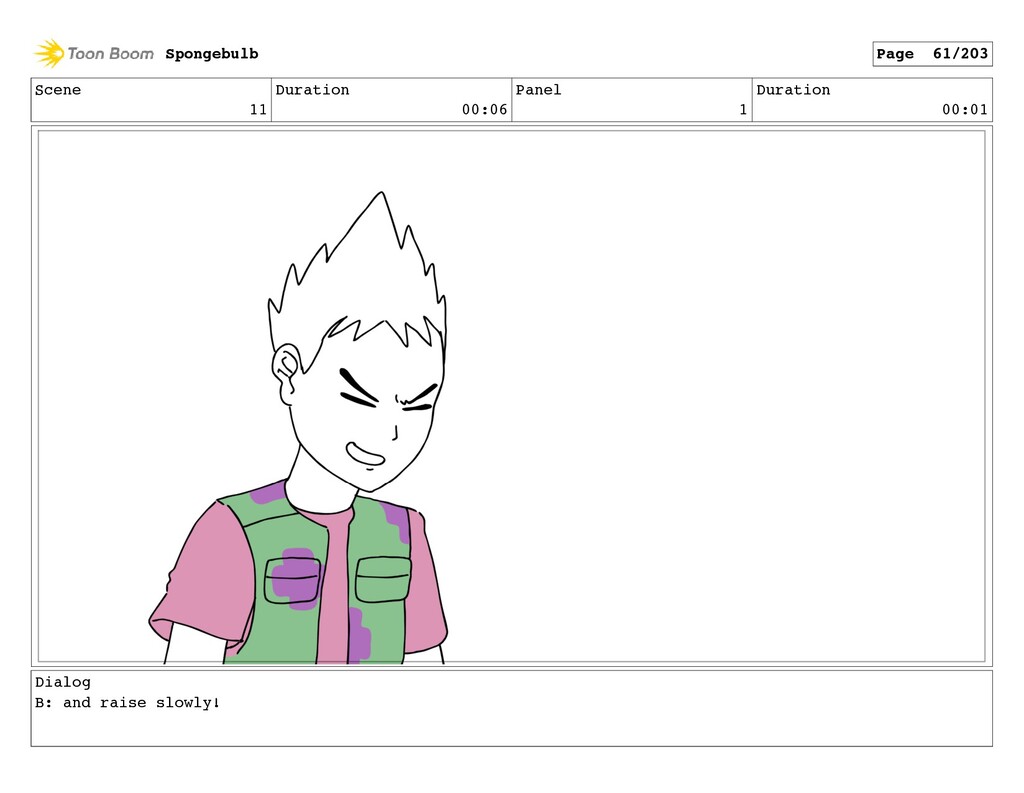Image resolution: width=1024 pixels, height=793 pixels.
Task: Click the Dialog label text
Action: pyautogui.click(x=63, y=682)
